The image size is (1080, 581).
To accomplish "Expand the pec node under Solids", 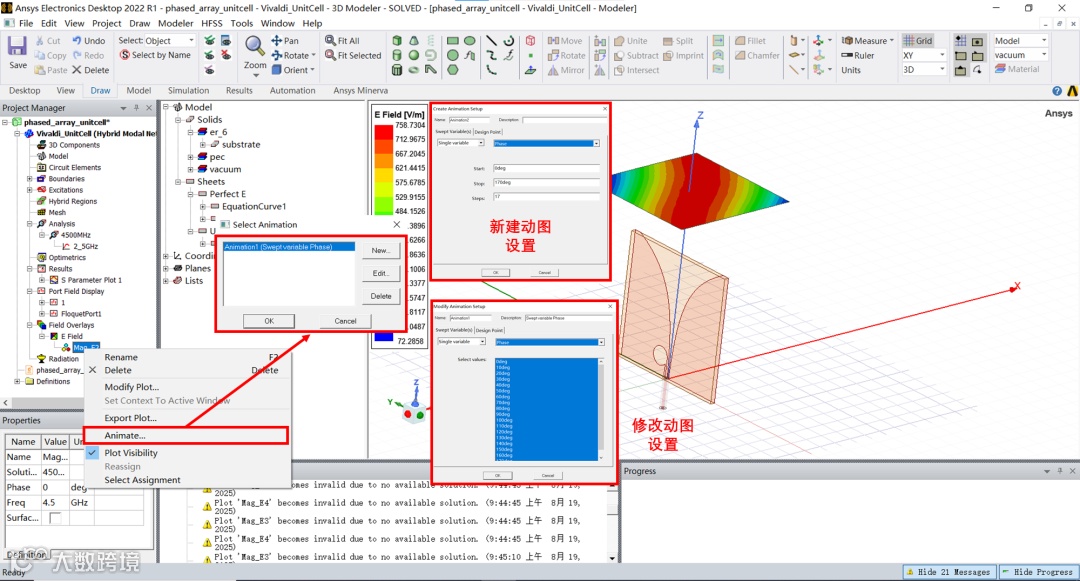I will 191,157.
